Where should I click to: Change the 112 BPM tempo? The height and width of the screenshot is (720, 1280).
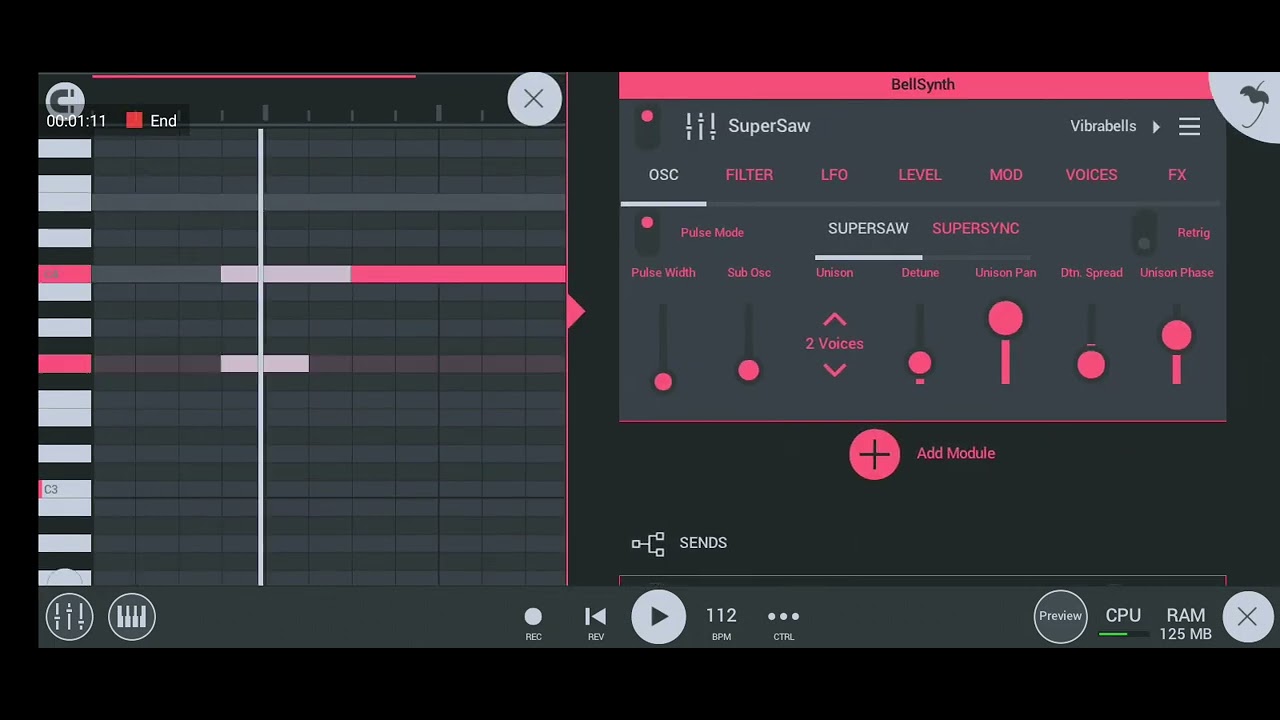[x=721, y=622]
